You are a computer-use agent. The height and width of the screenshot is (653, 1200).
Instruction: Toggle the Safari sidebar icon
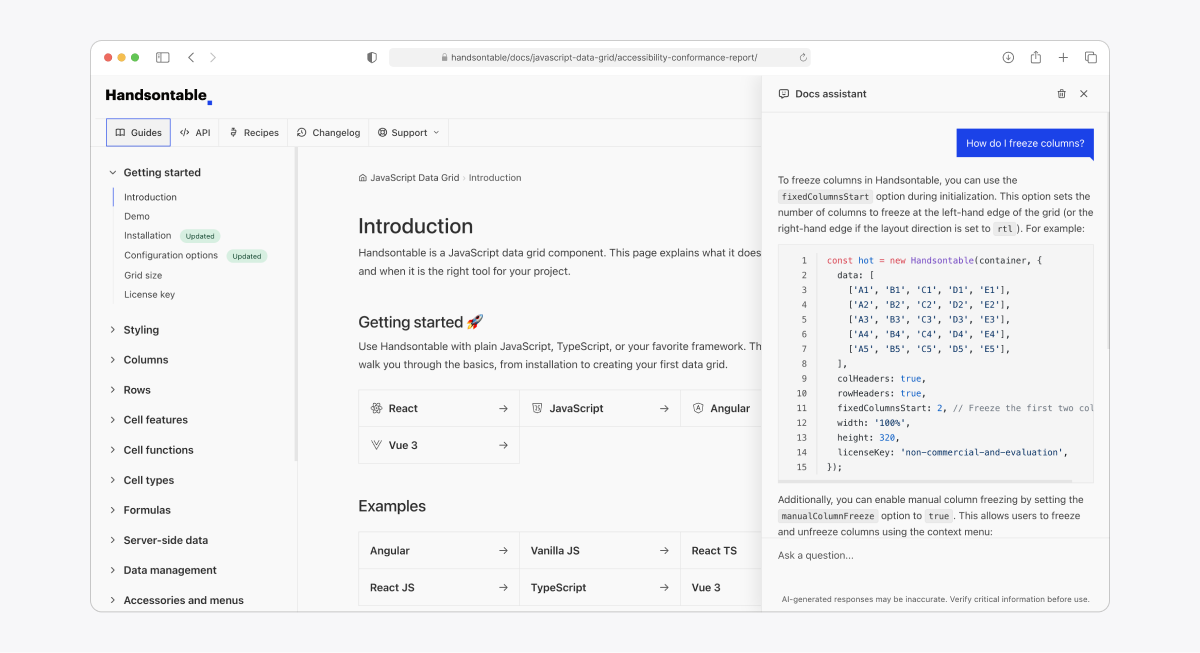click(x=162, y=58)
